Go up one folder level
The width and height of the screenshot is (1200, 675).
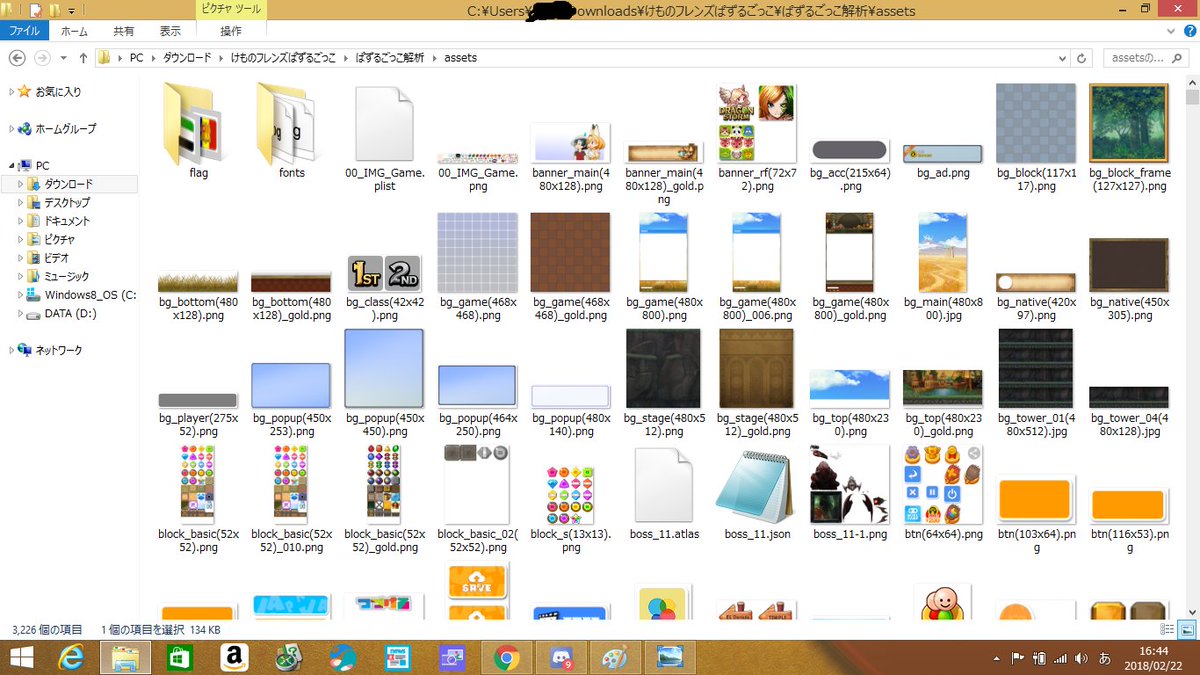83,58
